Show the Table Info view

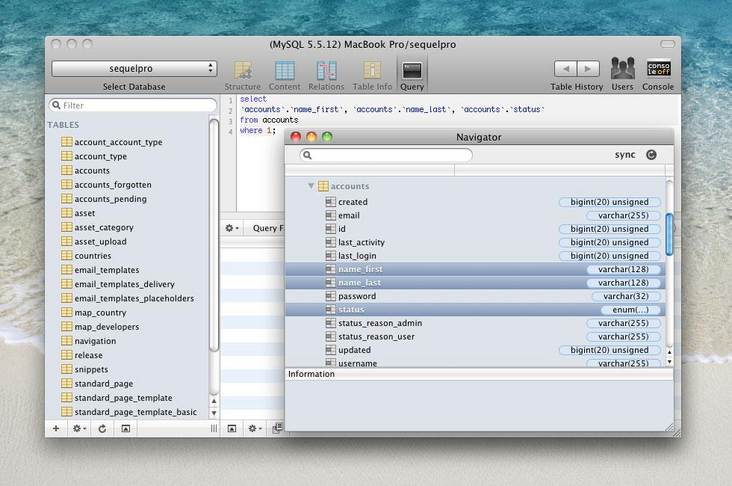(x=371, y=71)
